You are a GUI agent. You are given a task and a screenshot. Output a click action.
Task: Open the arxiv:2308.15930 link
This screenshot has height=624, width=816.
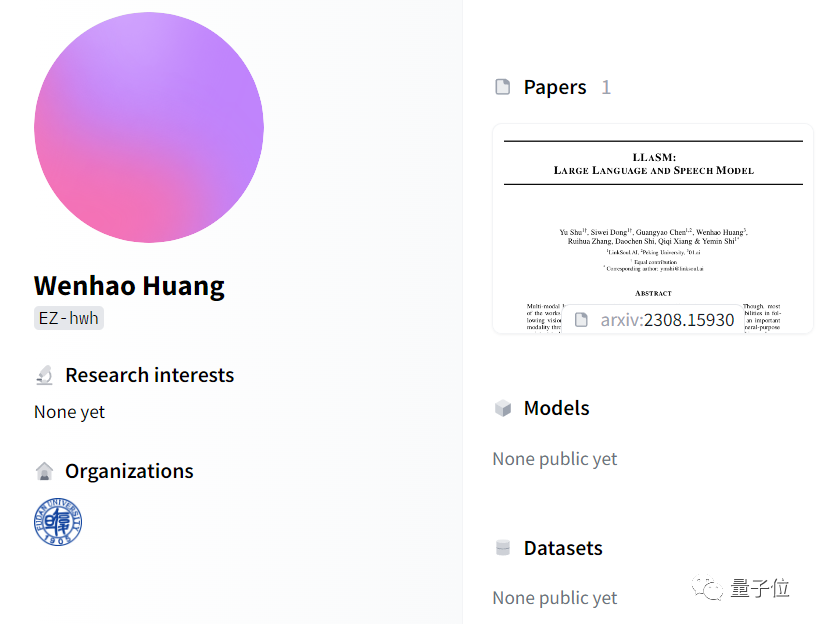click(x=667, y=320)
